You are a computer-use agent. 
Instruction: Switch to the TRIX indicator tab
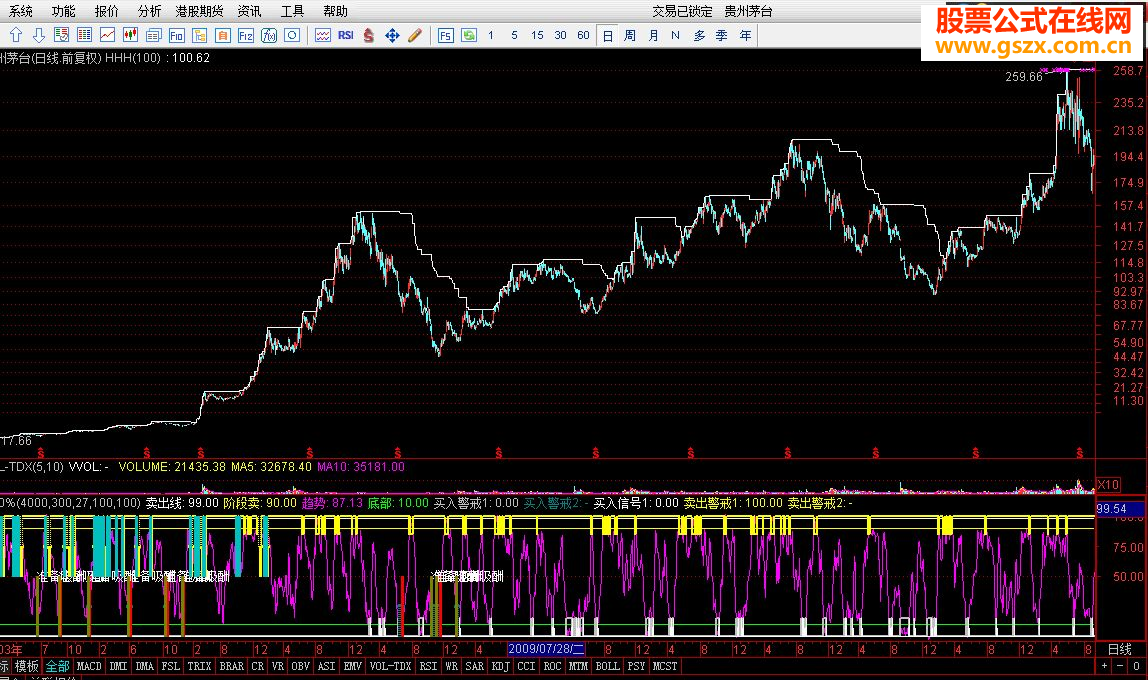point(199,666)
